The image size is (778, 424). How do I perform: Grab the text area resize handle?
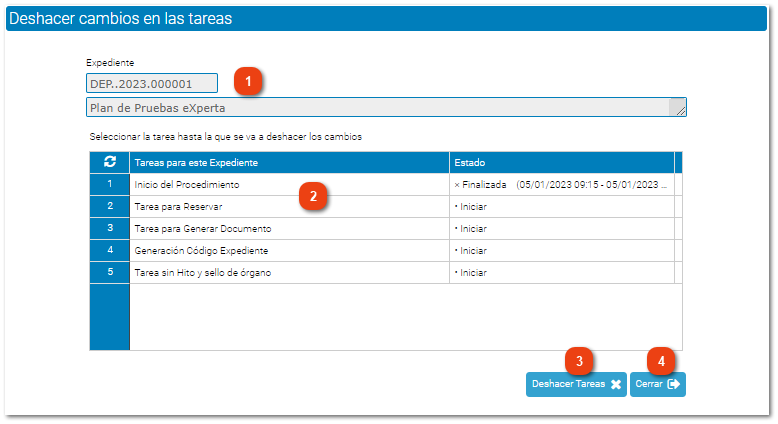680,111
